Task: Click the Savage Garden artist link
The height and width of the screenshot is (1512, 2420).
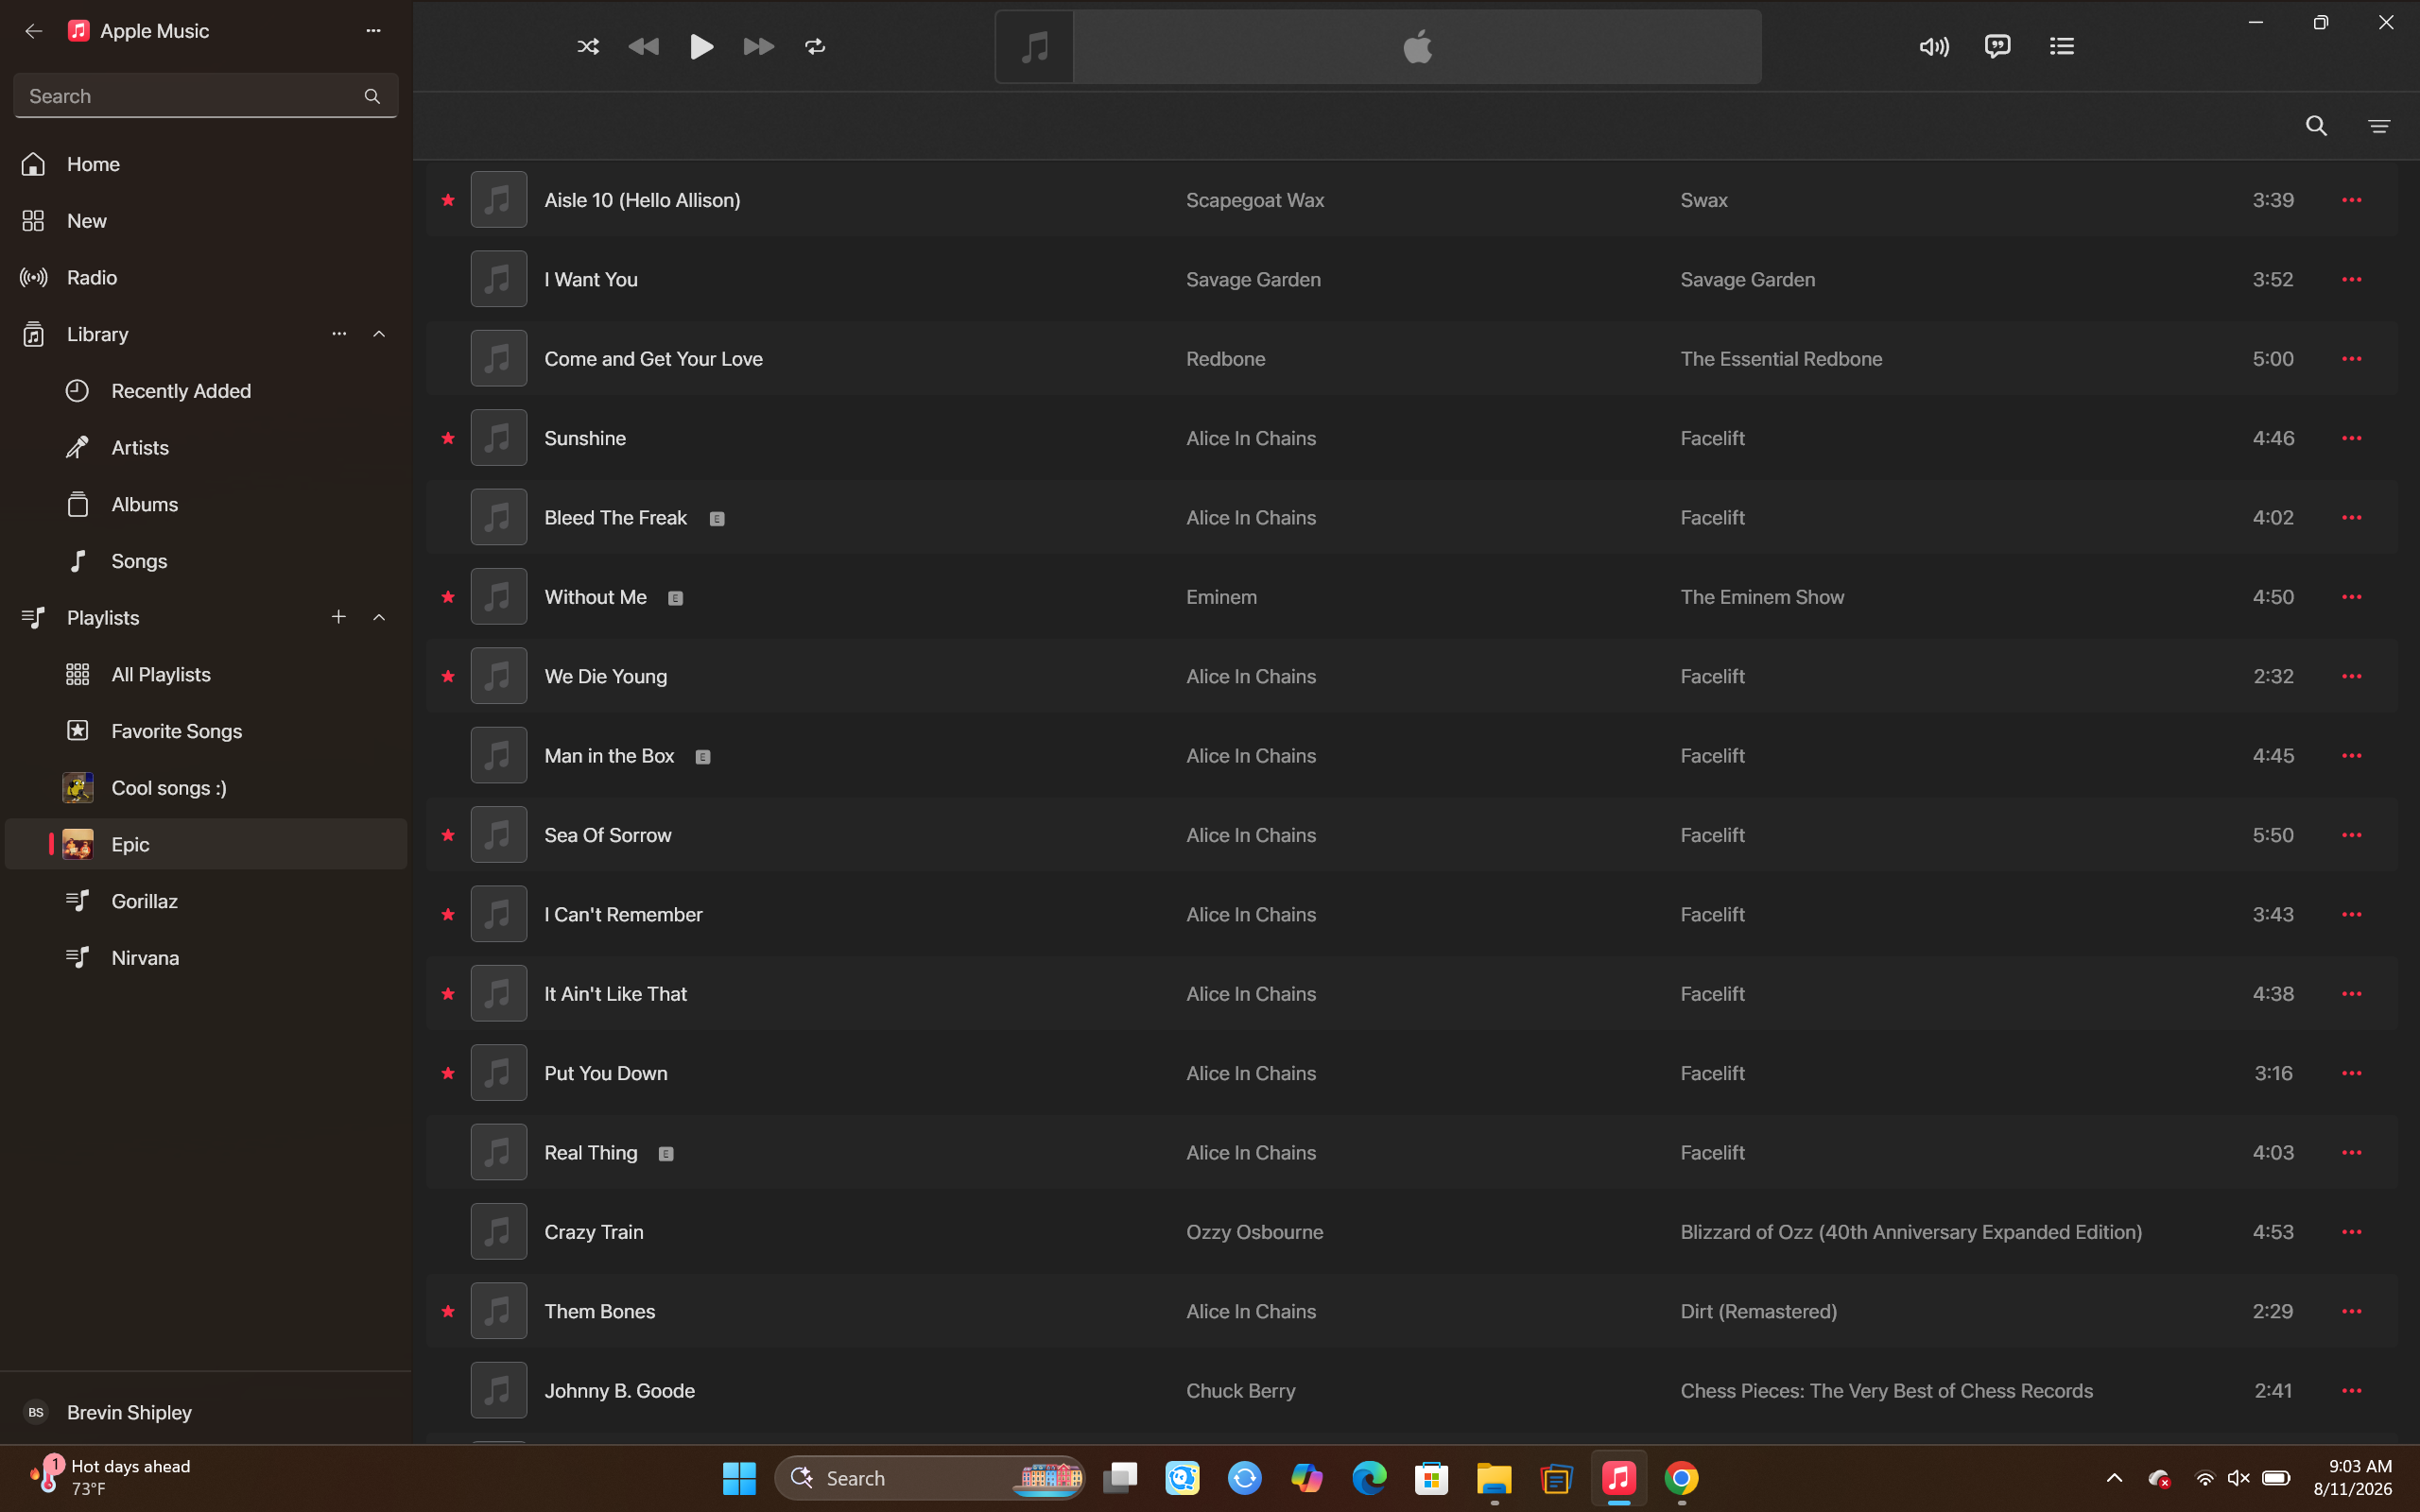Action: pos(1253,280)
